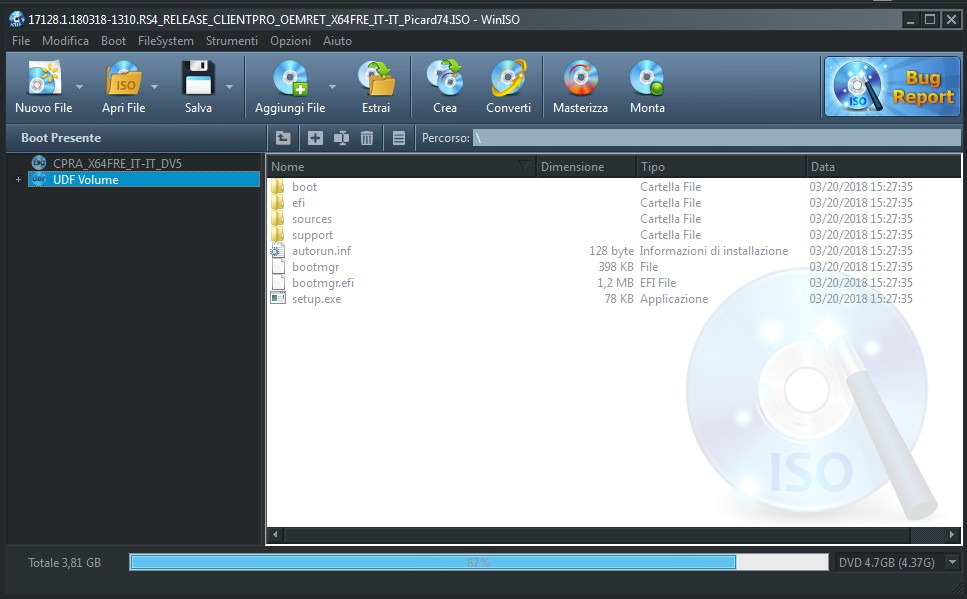The height and width of the screenshot is (599, 967).
Task: Open the Aggiungi File dropdown arrow
Action: (332, 87)
